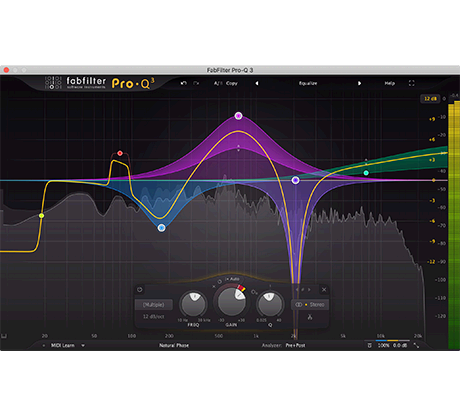This screenshot has height=416, width=460.
Task: Open the Equalize preset menu
Action: coord(308,83)
